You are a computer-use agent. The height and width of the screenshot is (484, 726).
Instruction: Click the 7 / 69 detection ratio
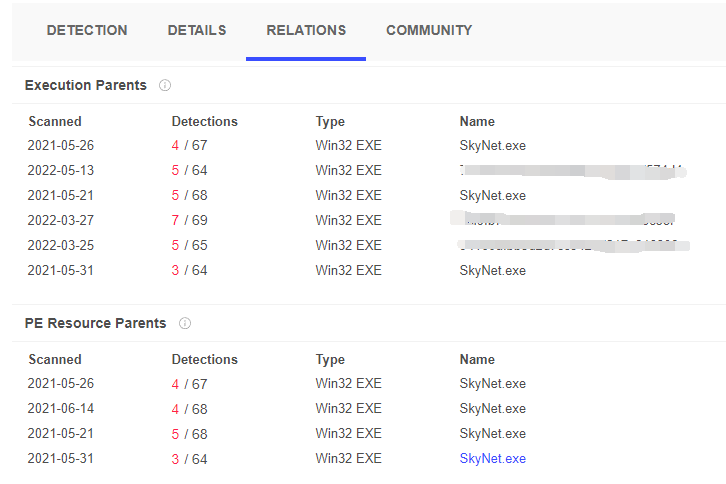[189, 221]
